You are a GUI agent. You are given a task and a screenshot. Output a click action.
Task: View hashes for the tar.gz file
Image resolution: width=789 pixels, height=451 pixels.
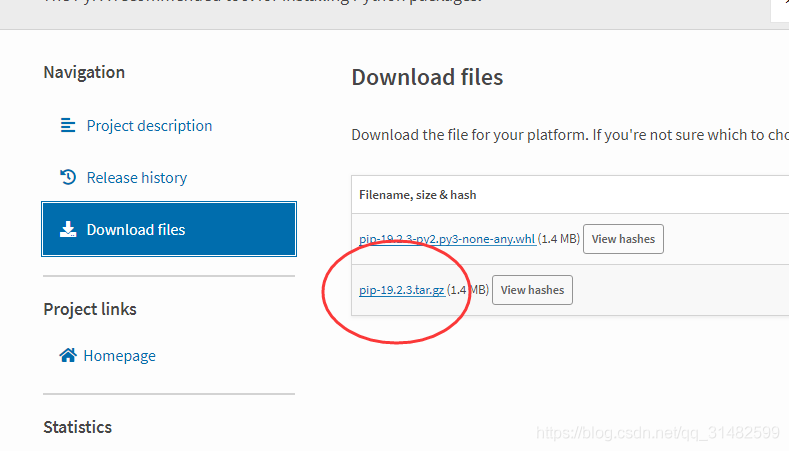coord(532,290)
